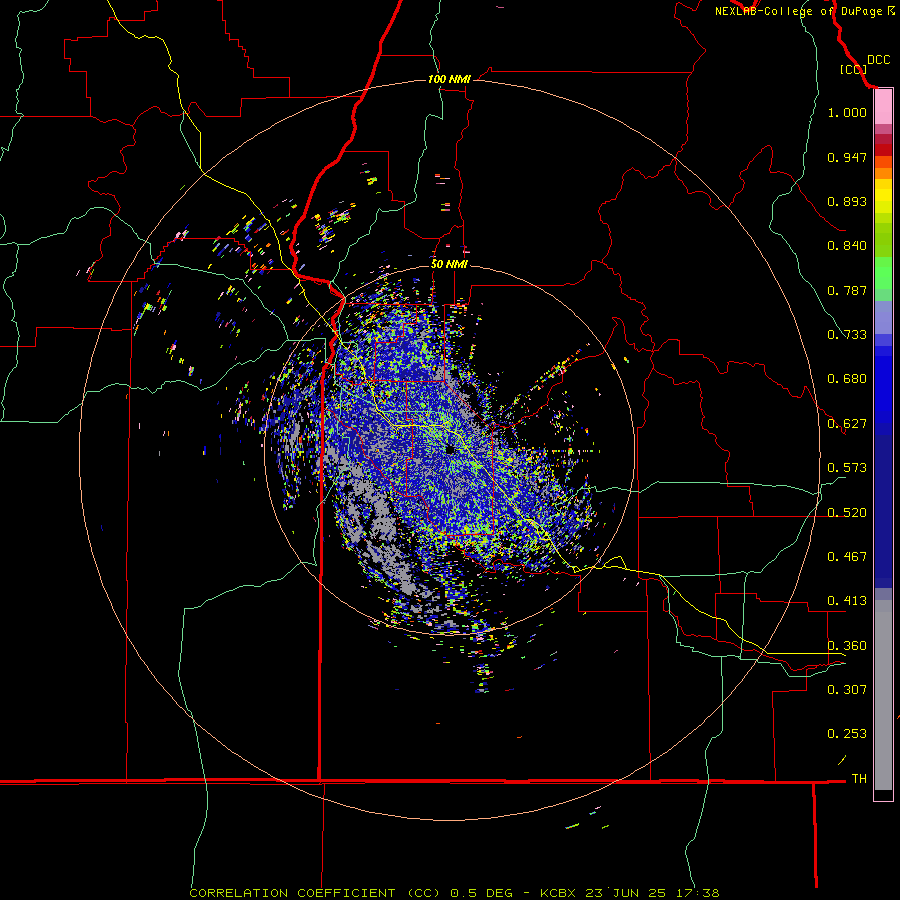900x900 pixels.
Task: Click the [CC] label beside the color bar
Action: (853, 69)
